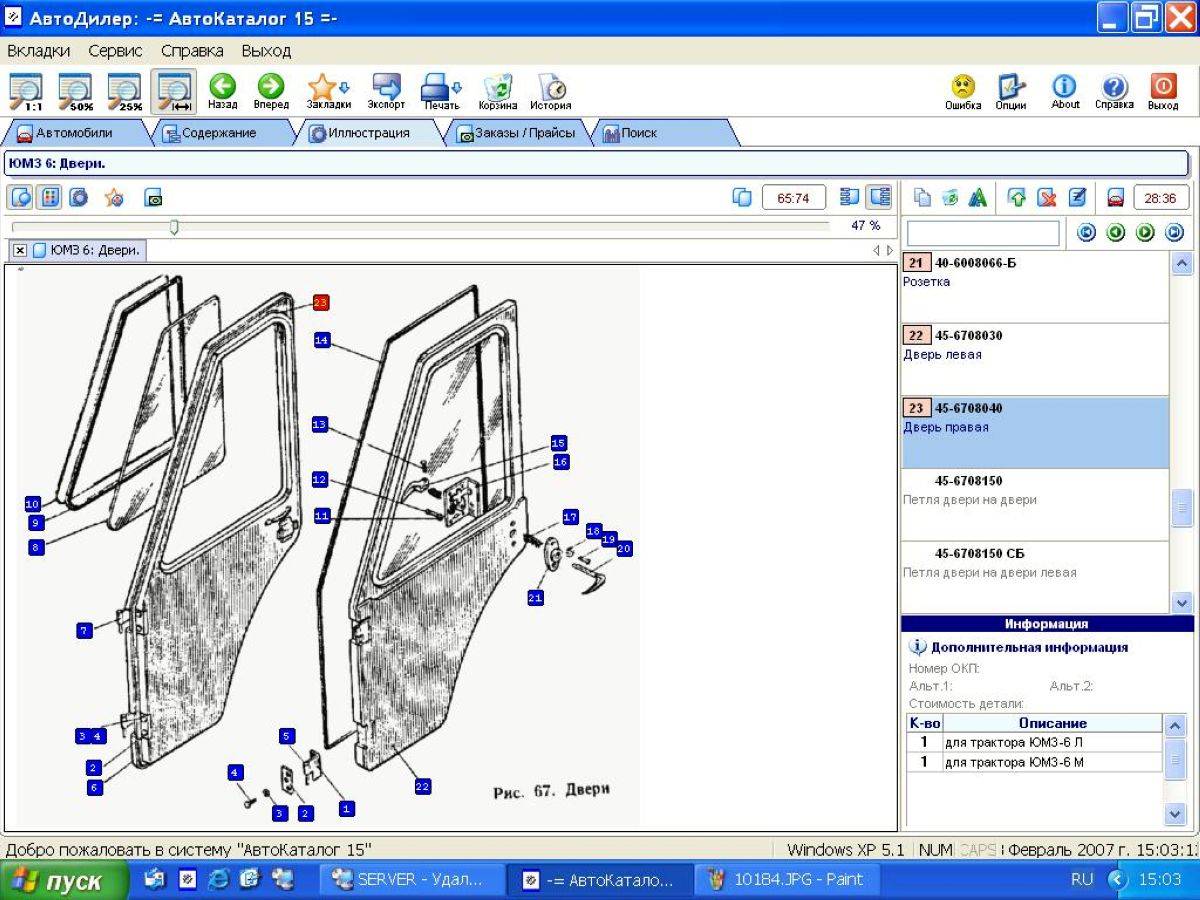Click red callout 23 on illustration

pyautogui.click(x=321, y=302)
